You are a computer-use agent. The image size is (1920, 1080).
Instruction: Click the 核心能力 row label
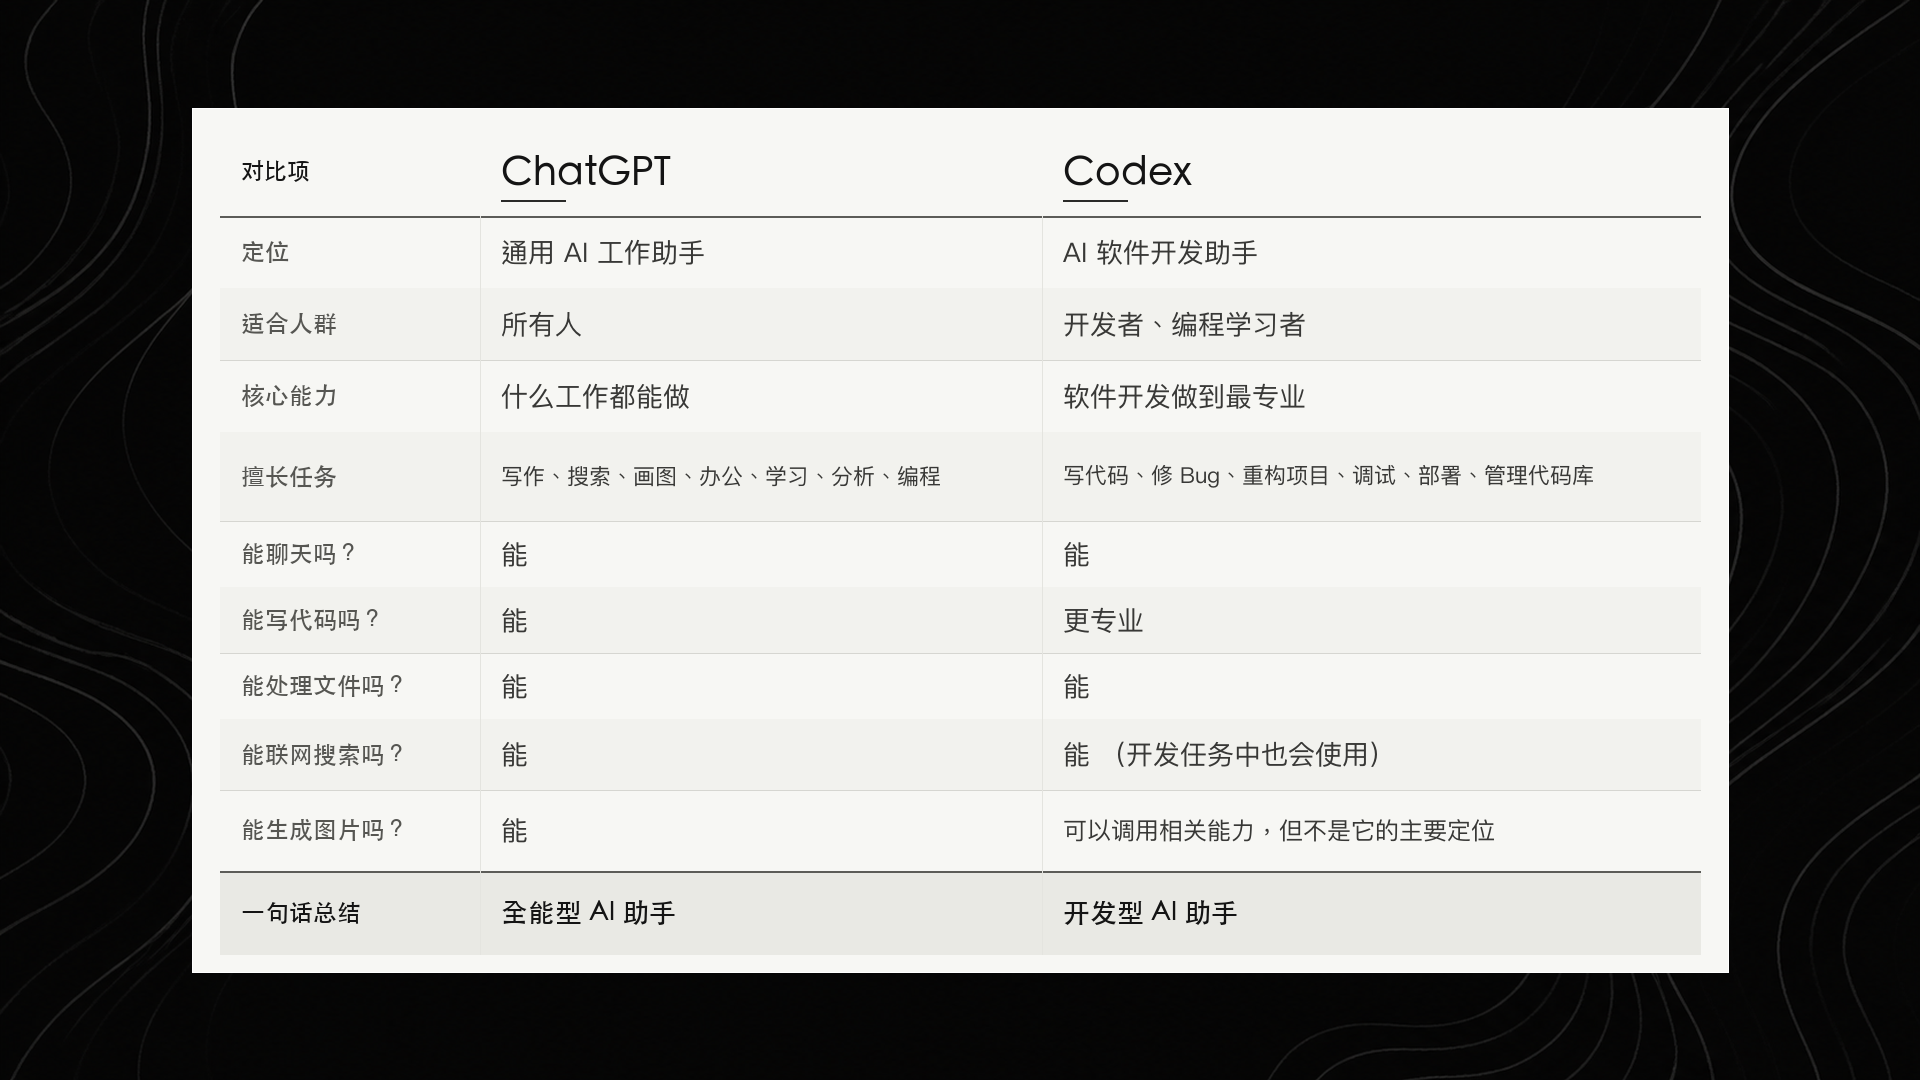click(x=289, y=396)
